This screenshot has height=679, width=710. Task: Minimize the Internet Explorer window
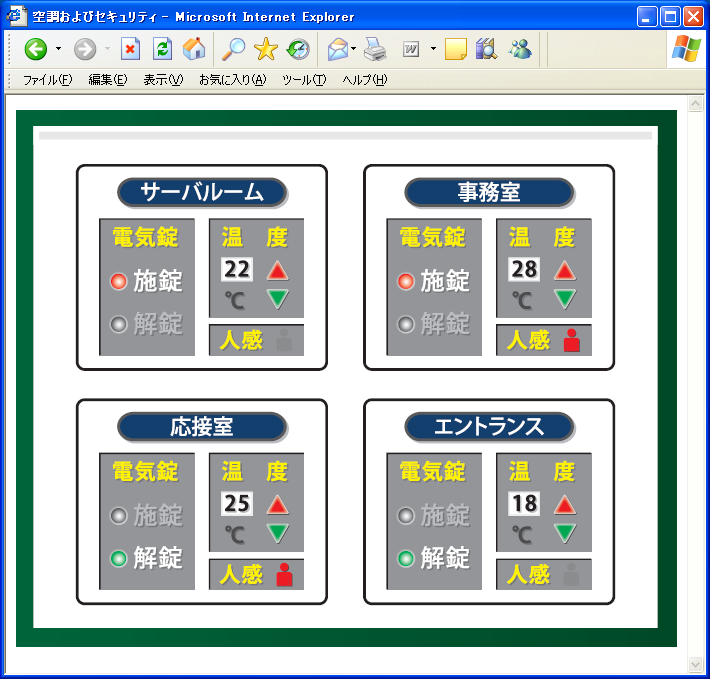647,17
